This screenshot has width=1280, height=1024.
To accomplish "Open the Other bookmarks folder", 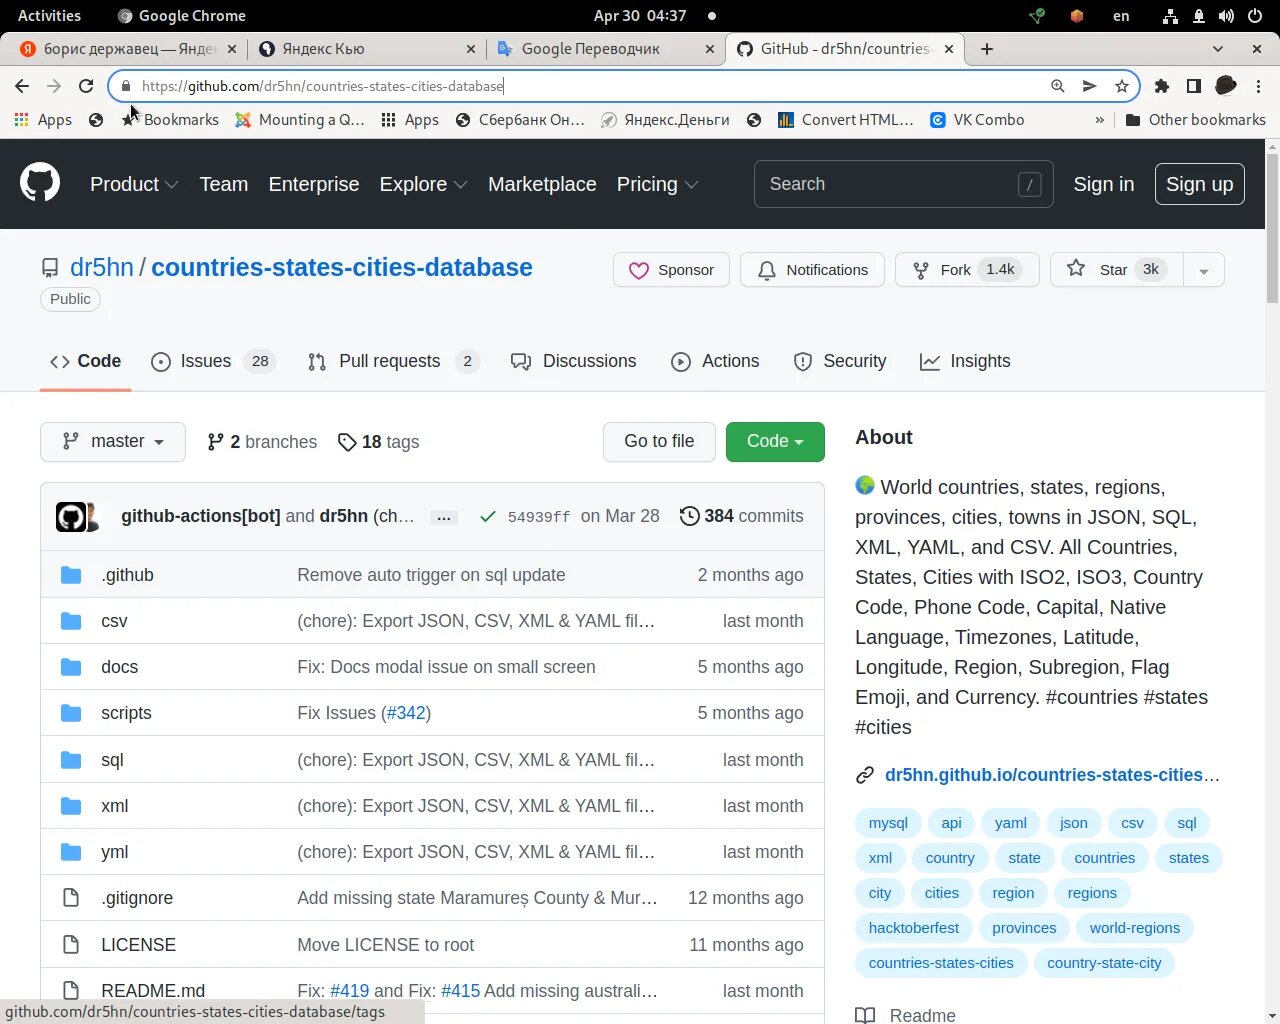I will click(1195, 120).
